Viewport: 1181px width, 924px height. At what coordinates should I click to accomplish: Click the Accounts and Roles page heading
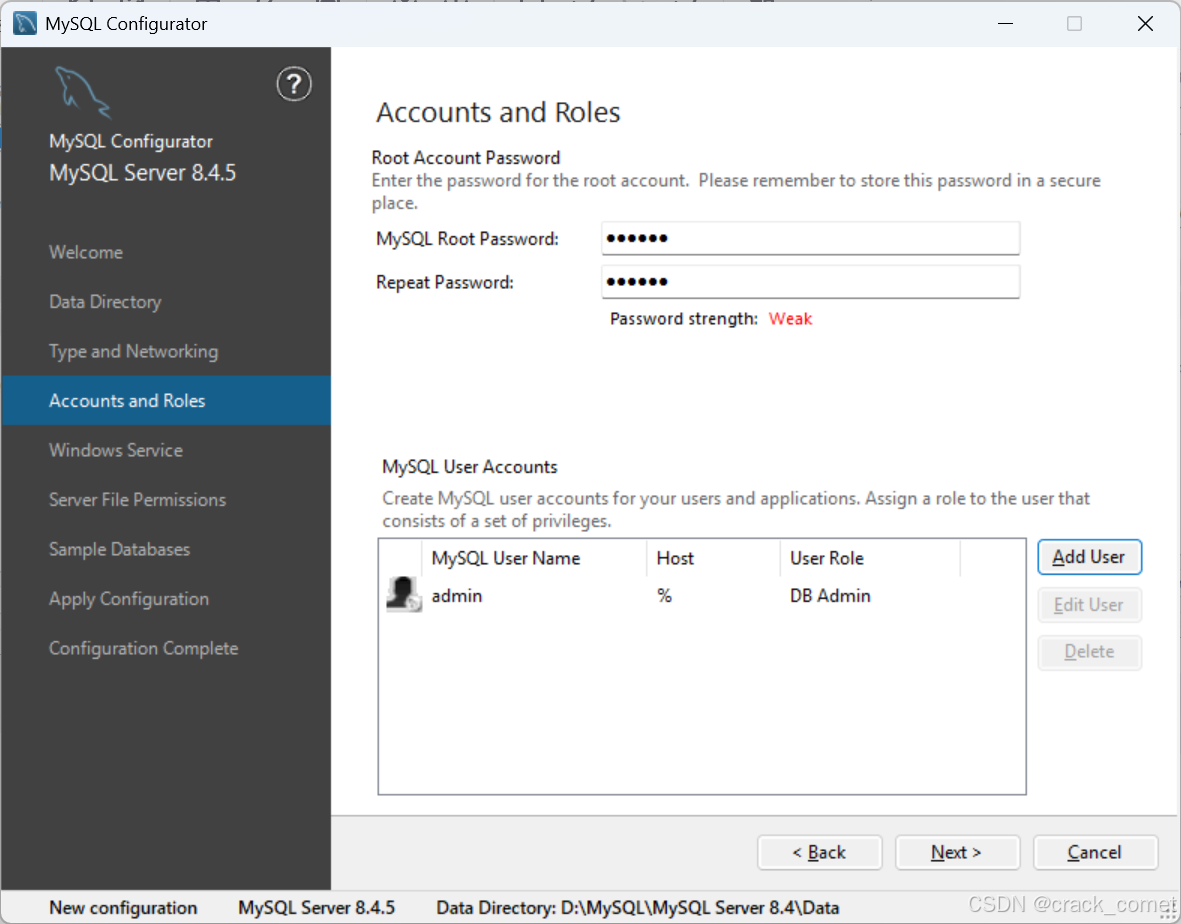pos(498,112)
